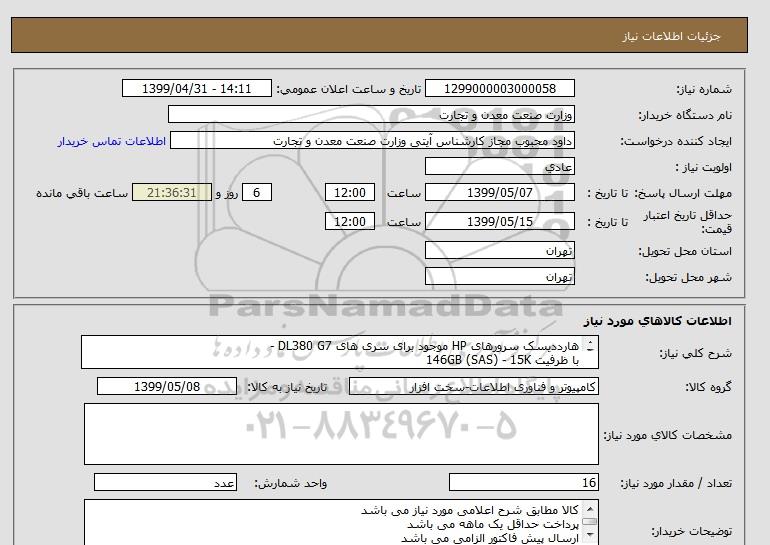Click the label حداقل تاریخ اعتبار قیمت
770x545 pixels.
click(688, 222)
